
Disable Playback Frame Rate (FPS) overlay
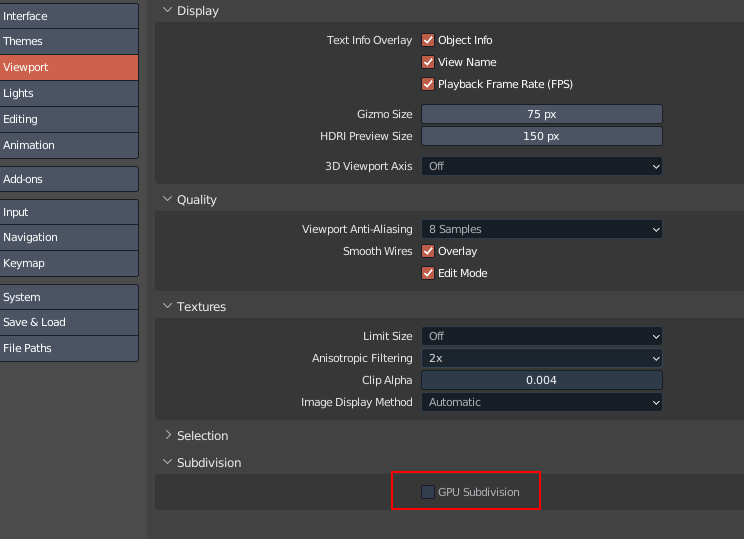click(x=428, y=84)
